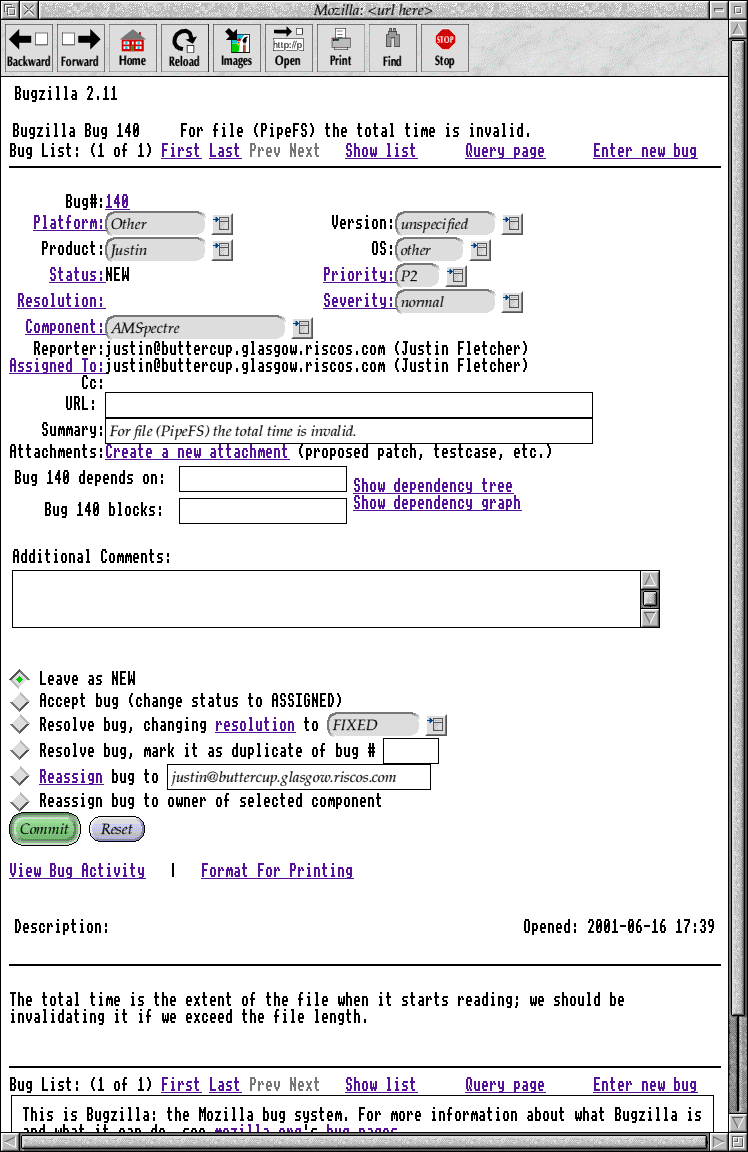Image resolution: width=748 pixels, height=1152 pixels.
Task: Print the page using Print icon
Action: pos(340,48)
